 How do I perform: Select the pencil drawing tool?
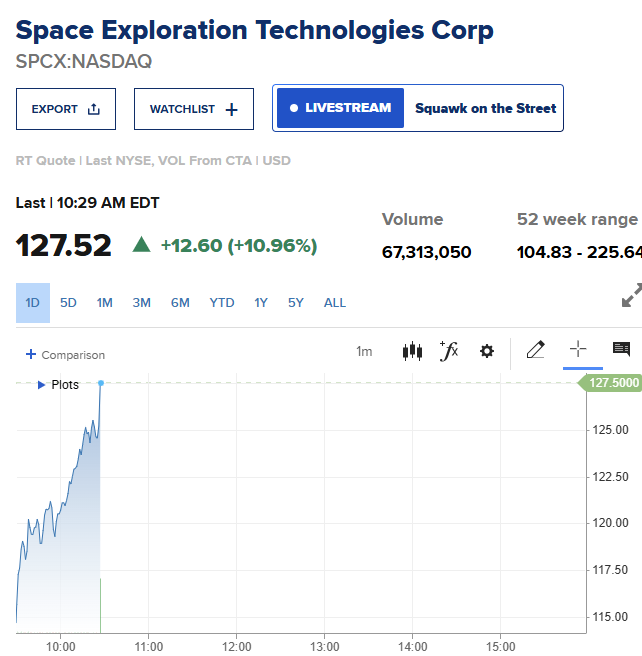[535, 350]
